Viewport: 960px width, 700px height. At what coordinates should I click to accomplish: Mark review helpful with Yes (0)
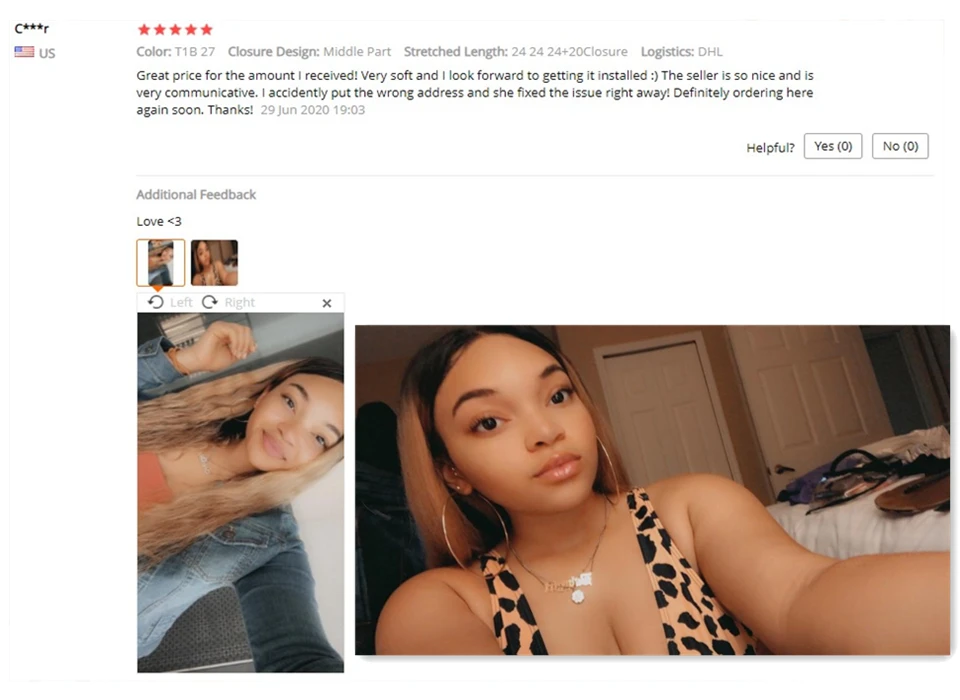click(833, 146)
